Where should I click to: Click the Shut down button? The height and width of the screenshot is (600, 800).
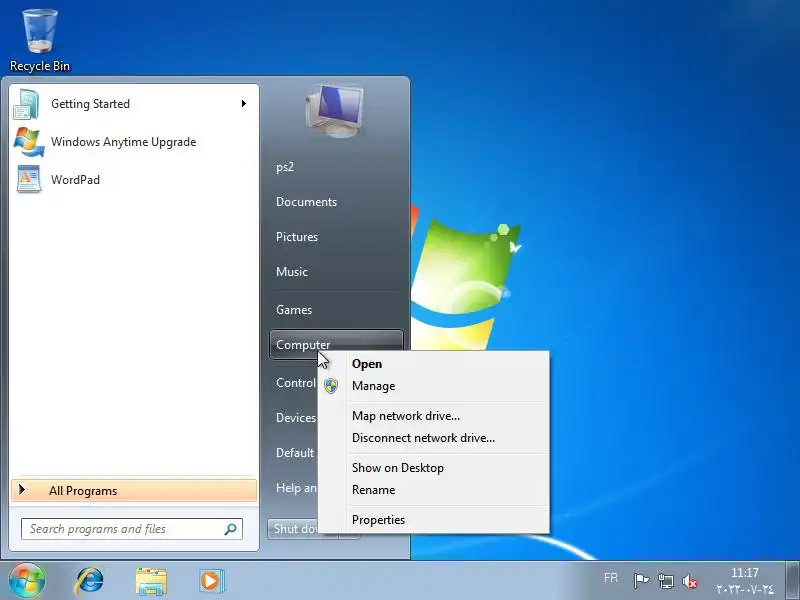(294, 529)
